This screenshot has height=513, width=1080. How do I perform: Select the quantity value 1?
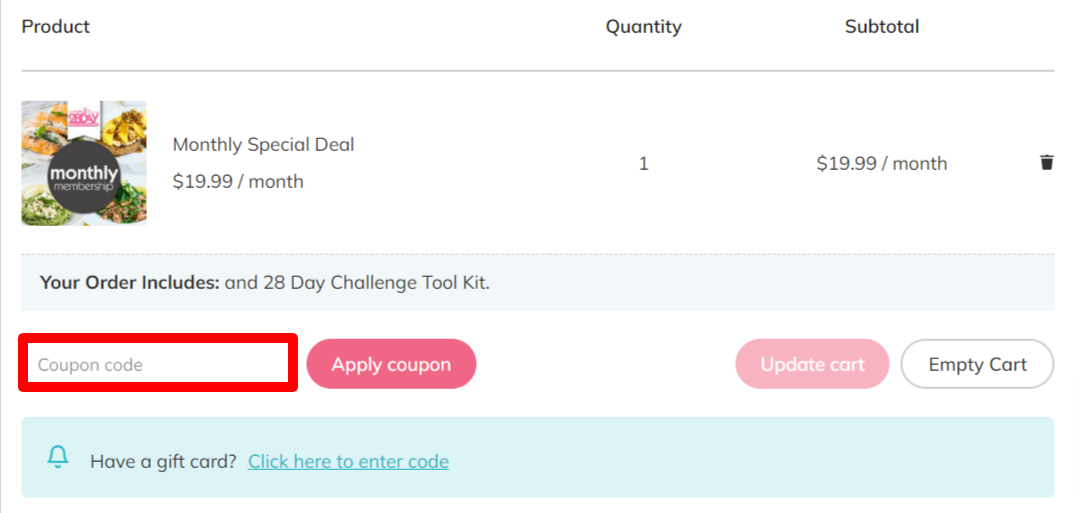643,164
